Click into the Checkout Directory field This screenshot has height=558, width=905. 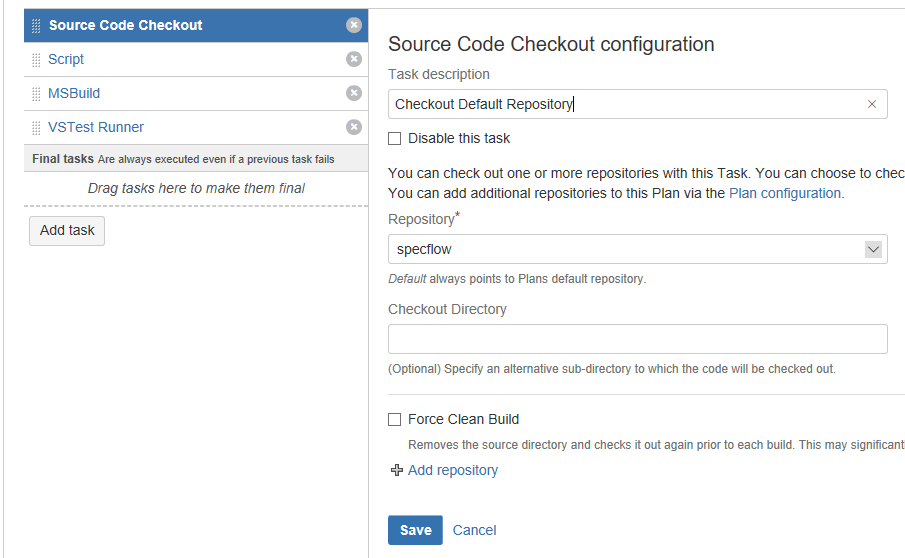click(637, 339)
